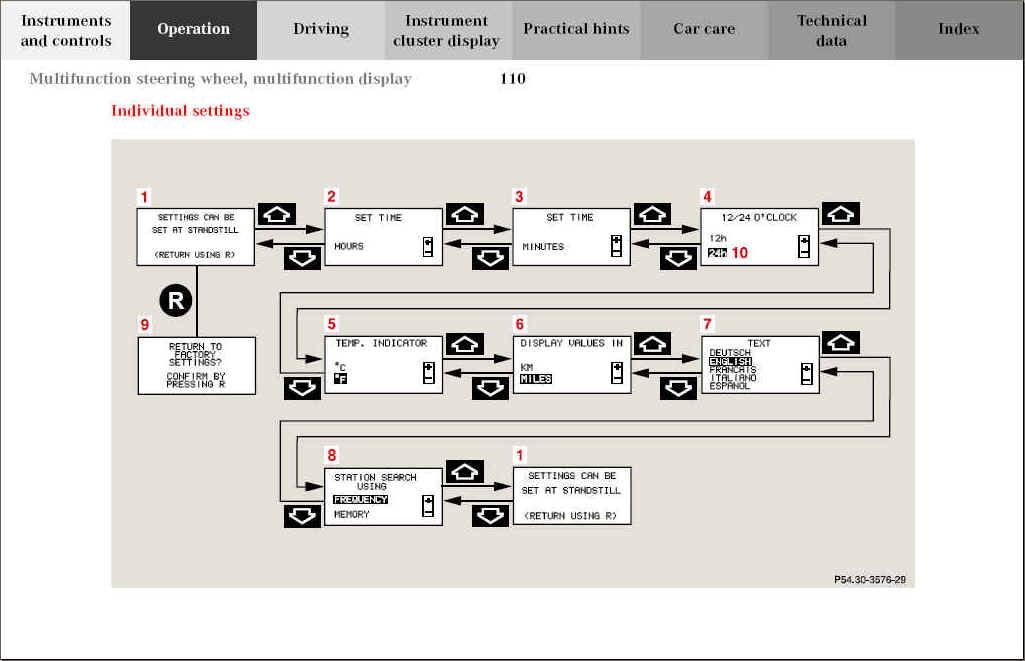The width and height of the screenshot is (1025, 661).
Task: Open the Index tab
Action: (958, 30)
